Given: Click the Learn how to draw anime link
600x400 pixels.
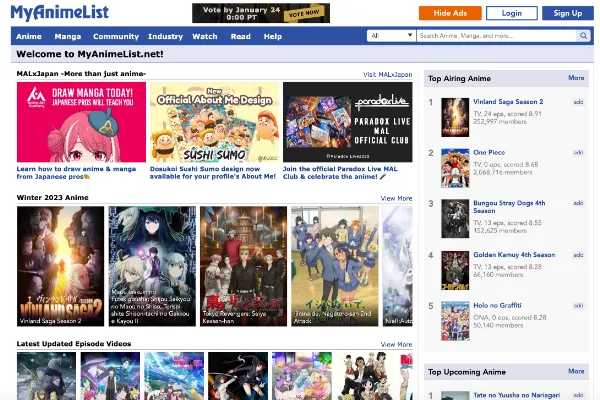Looking at the screenshot, I should [x=76, y=173].
